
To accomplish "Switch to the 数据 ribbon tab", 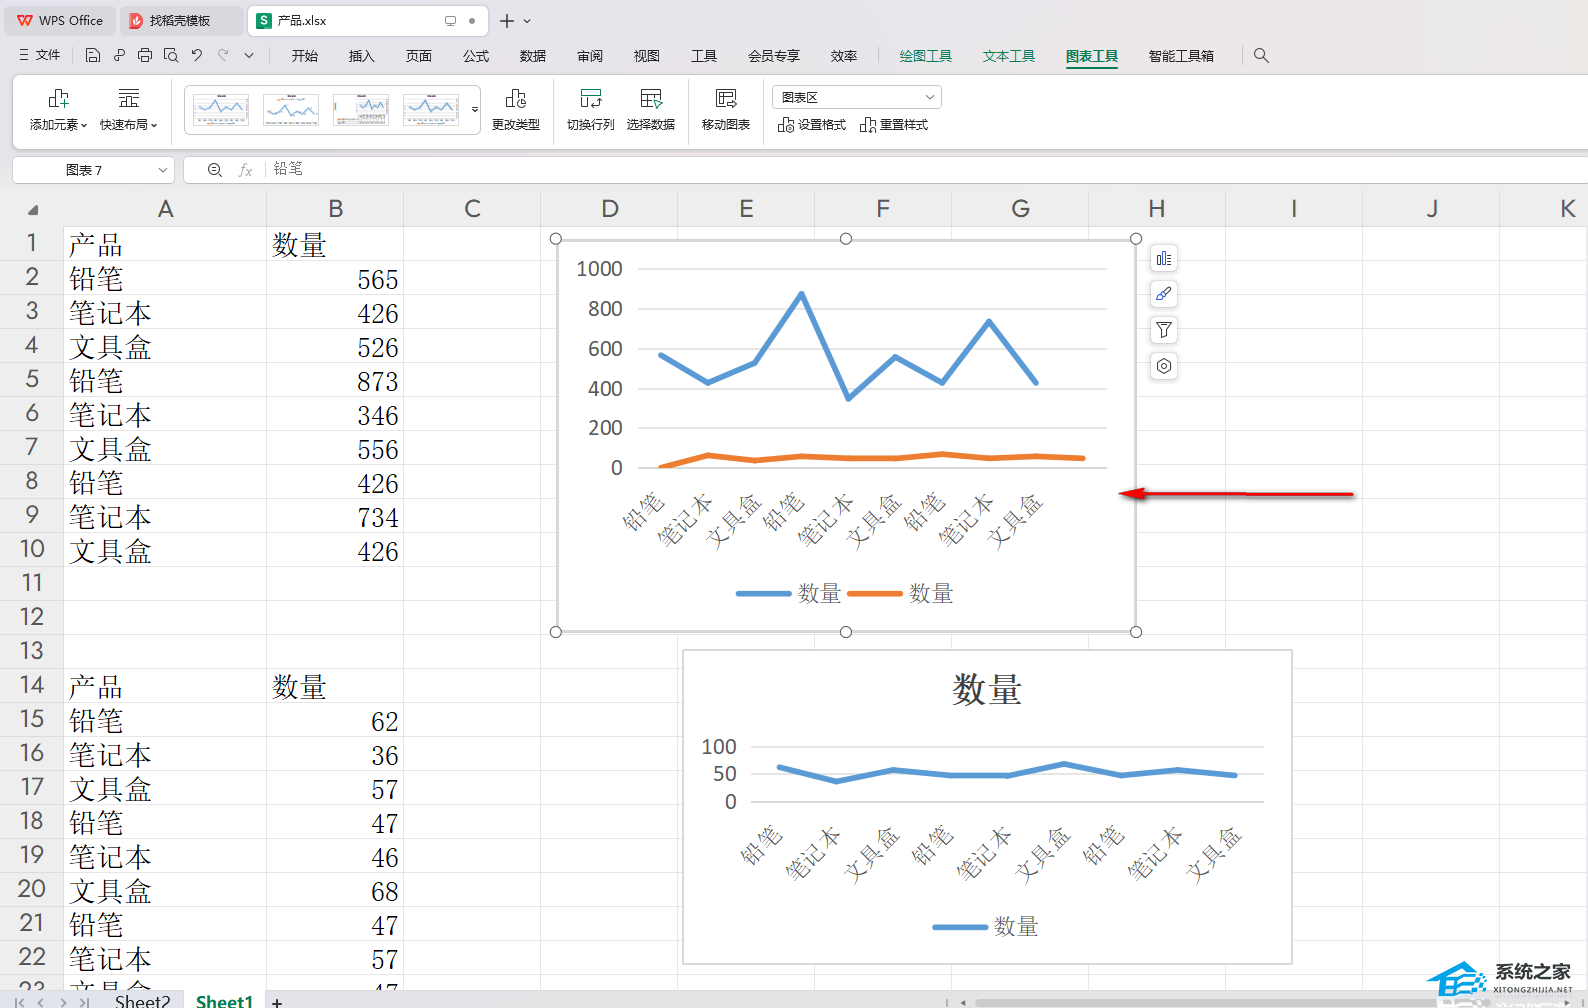I will (x=533, y=56).
